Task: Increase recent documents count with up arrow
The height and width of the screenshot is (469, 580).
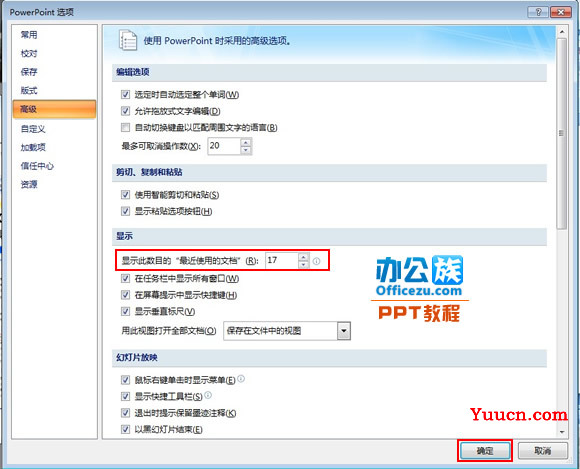Action: (x=303, y=257)
